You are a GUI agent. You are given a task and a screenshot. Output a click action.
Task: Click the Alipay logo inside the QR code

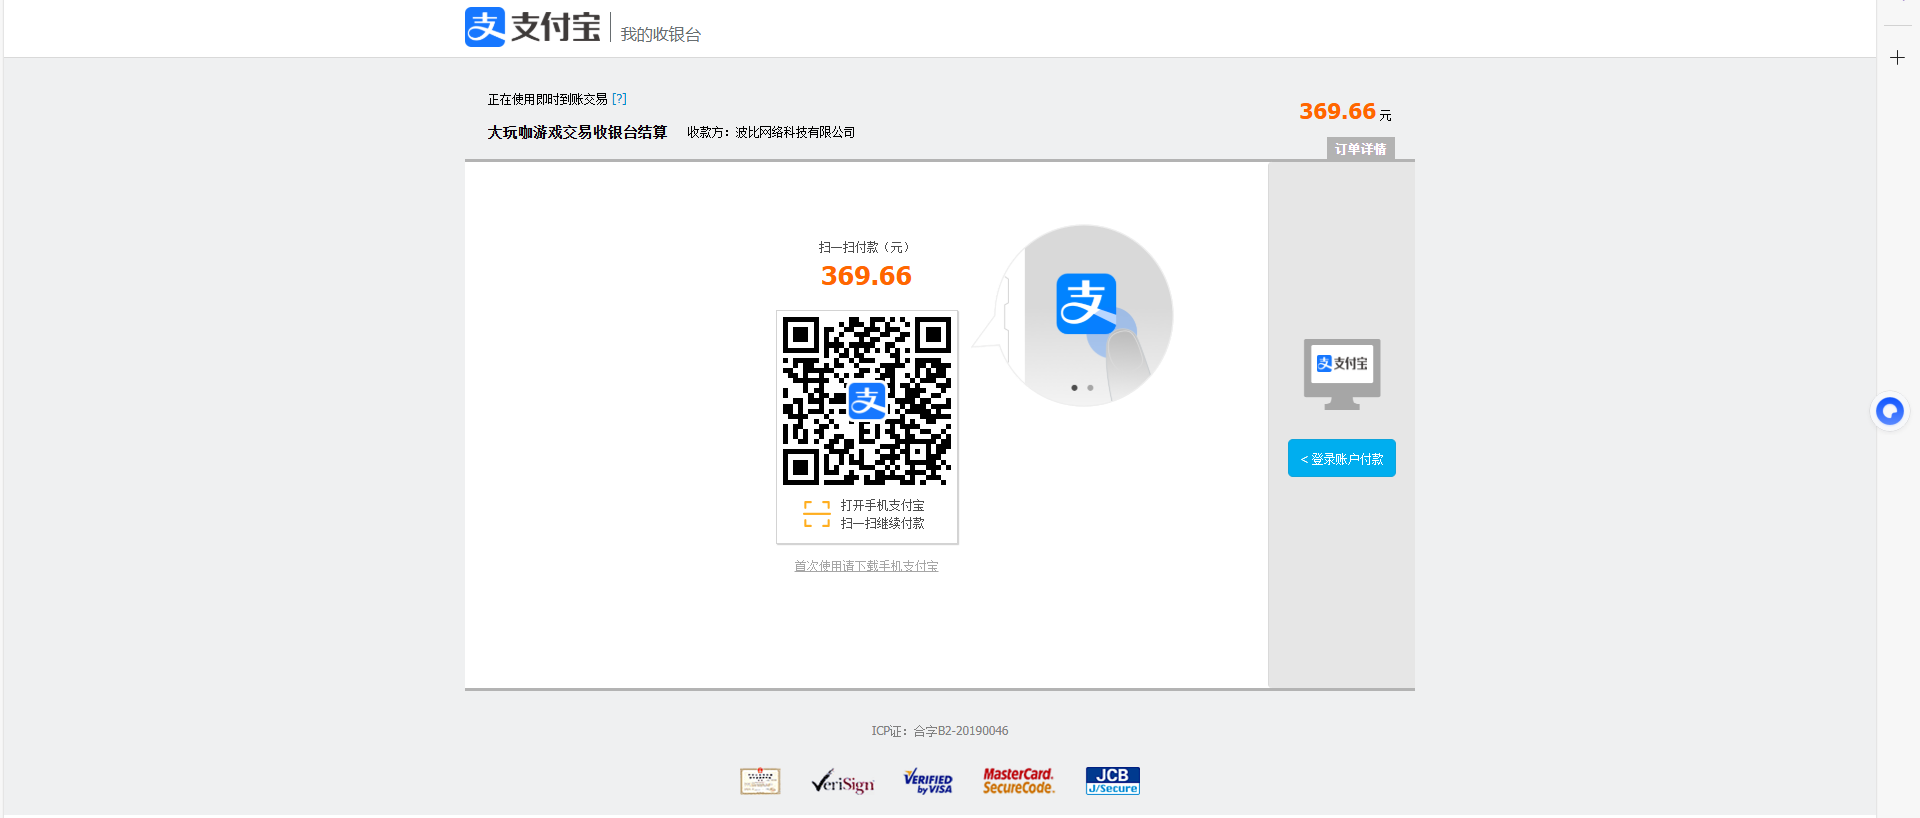(867, 402)
